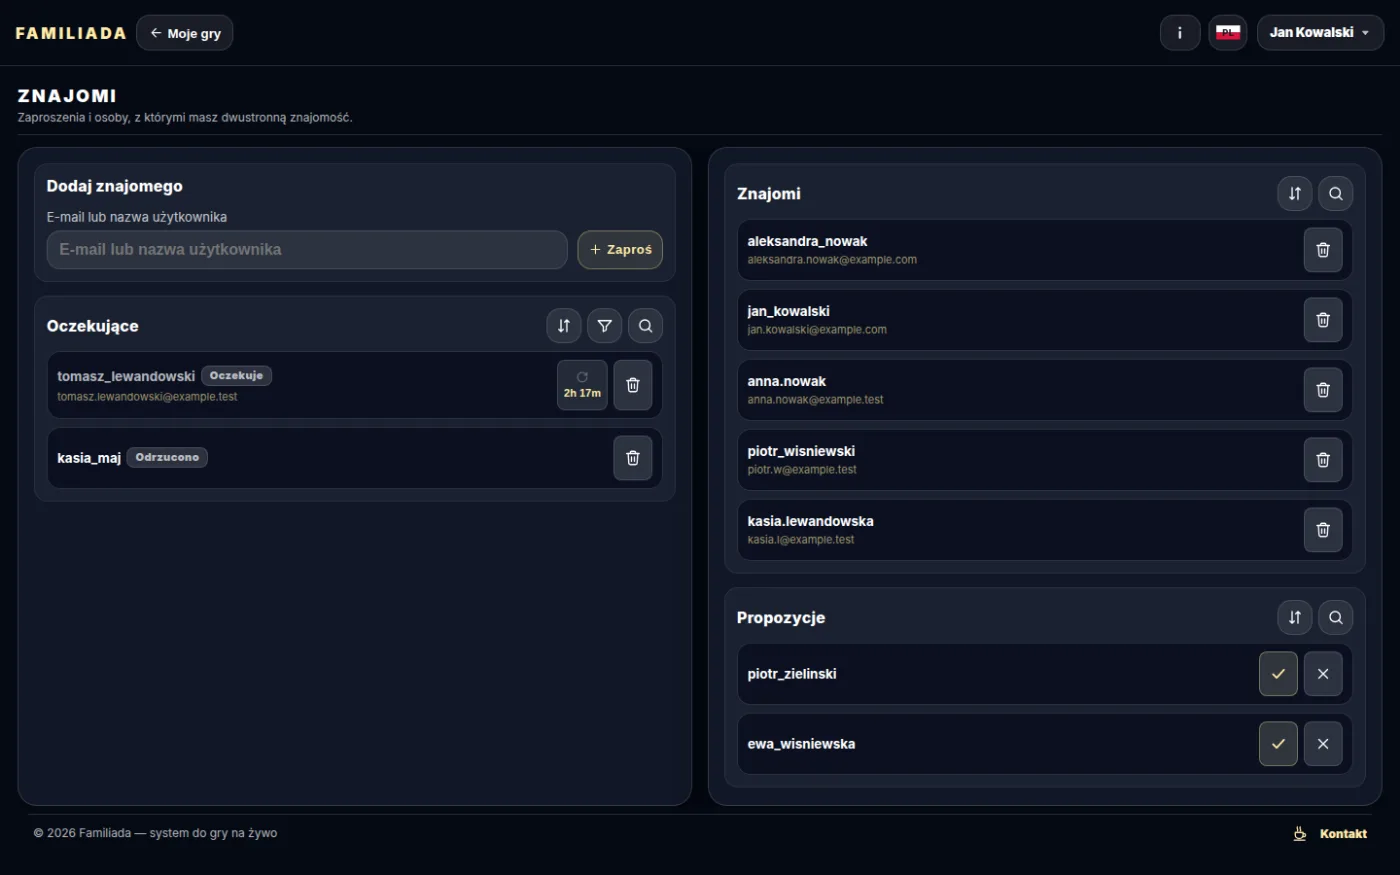The height and width of the screenshot is (875, 1400).
Task: Search within the Propozycje list
Action: [1336, 618]
